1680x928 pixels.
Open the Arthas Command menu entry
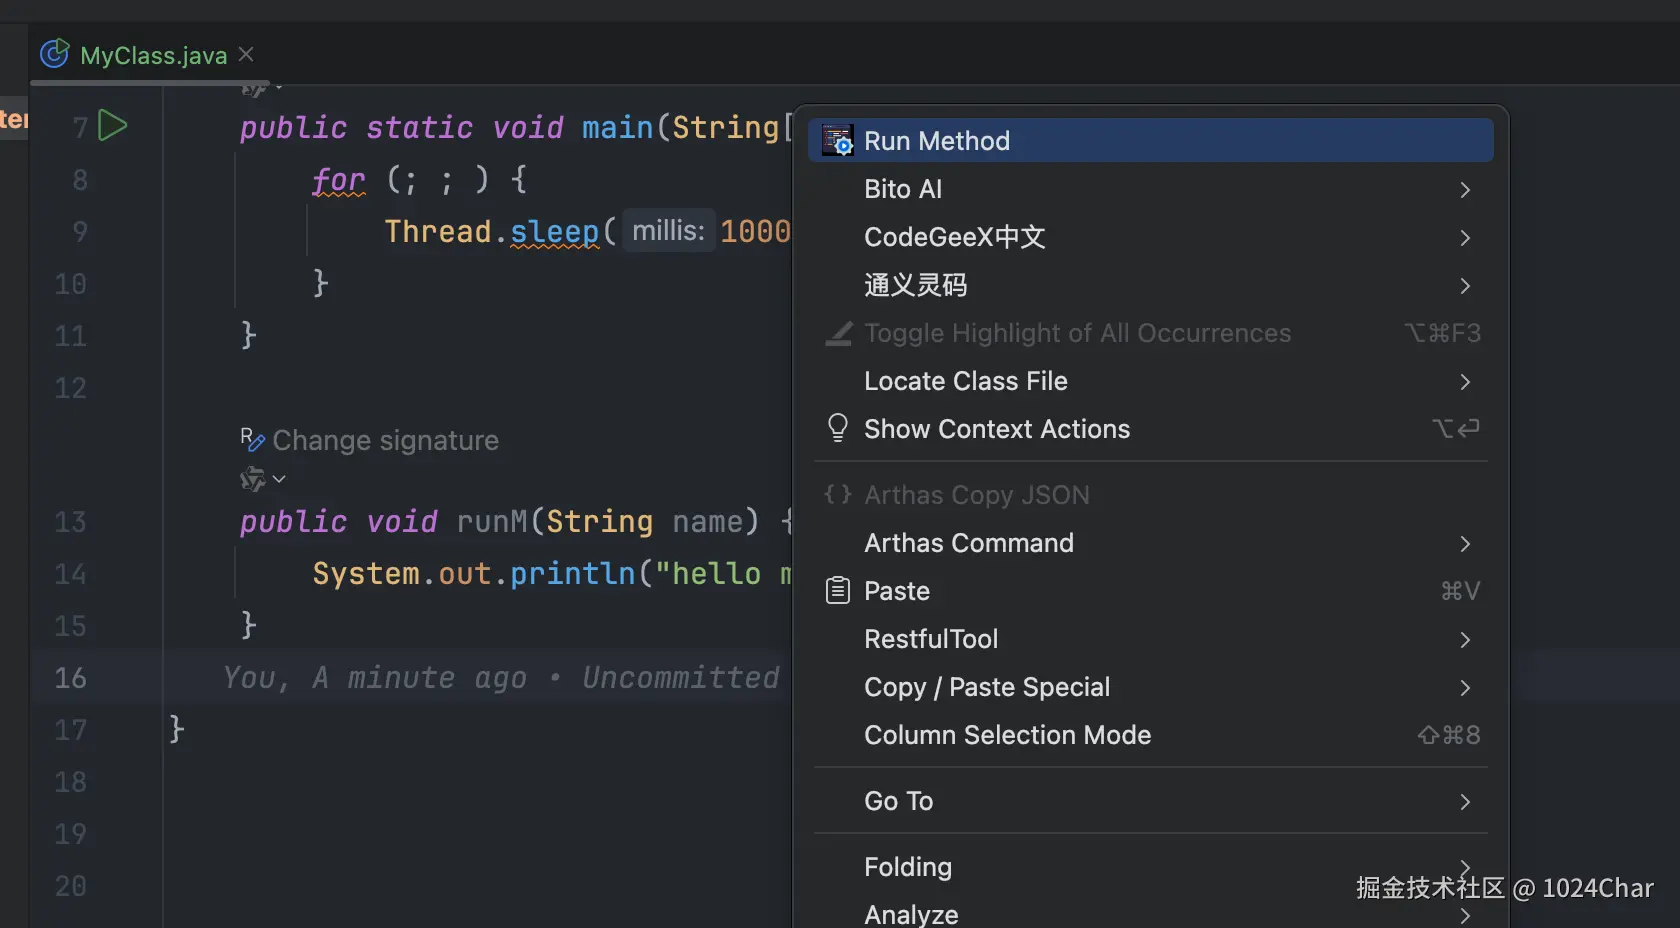[968, 543]
